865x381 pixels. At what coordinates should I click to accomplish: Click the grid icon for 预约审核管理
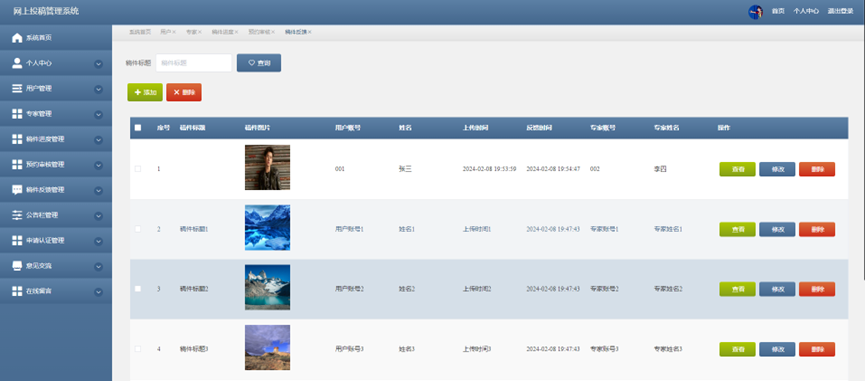pyautogui.click(x=17, y=164)
